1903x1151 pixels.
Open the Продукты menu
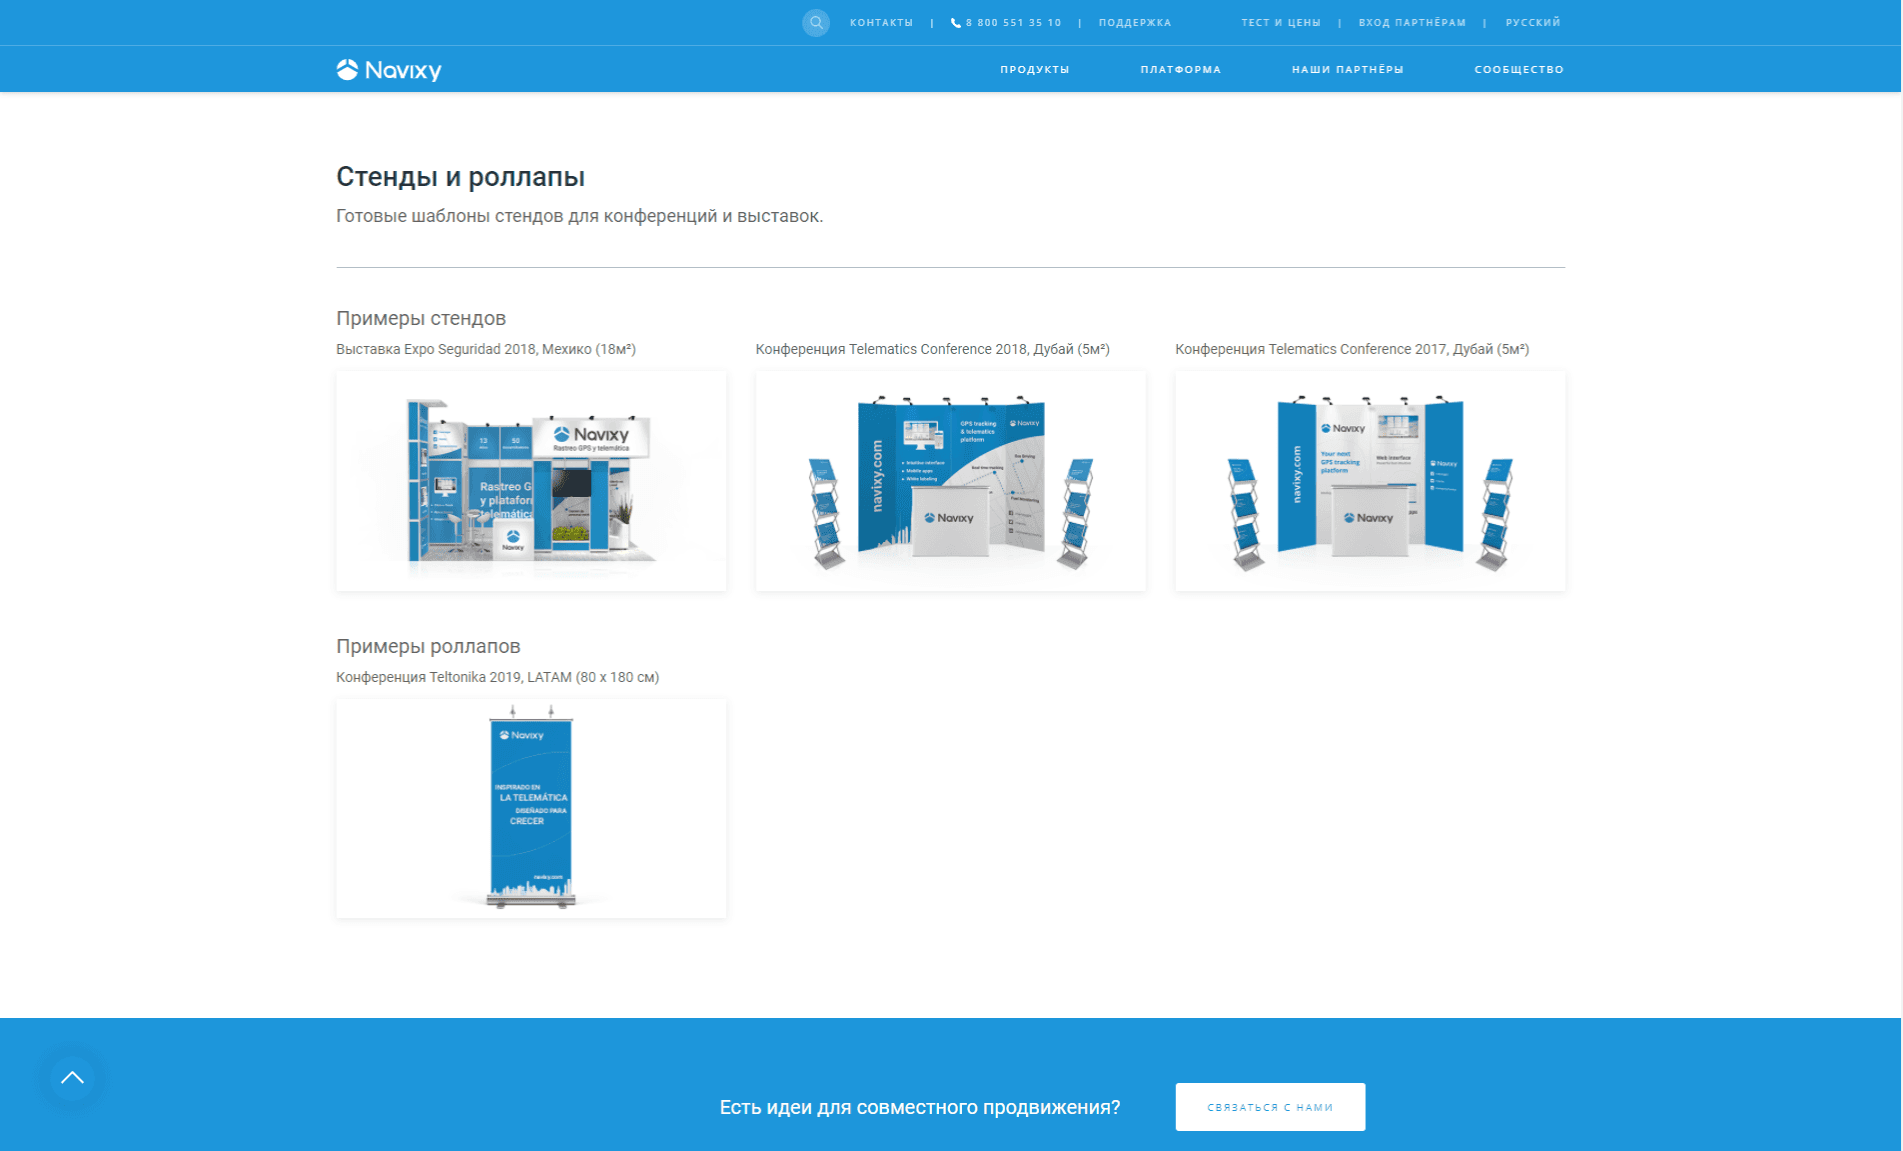coord(1035,69)
